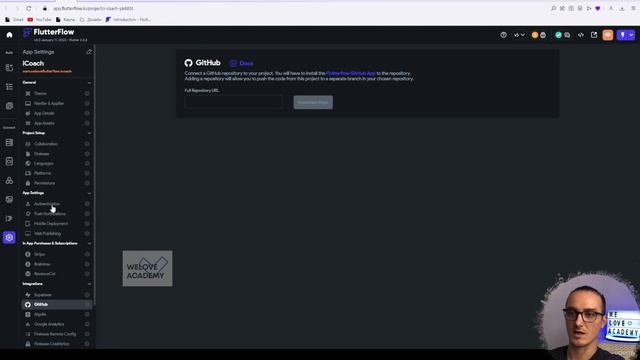Open the Firestore collections table icon
The image size is (640, 360).
[9, 143]
